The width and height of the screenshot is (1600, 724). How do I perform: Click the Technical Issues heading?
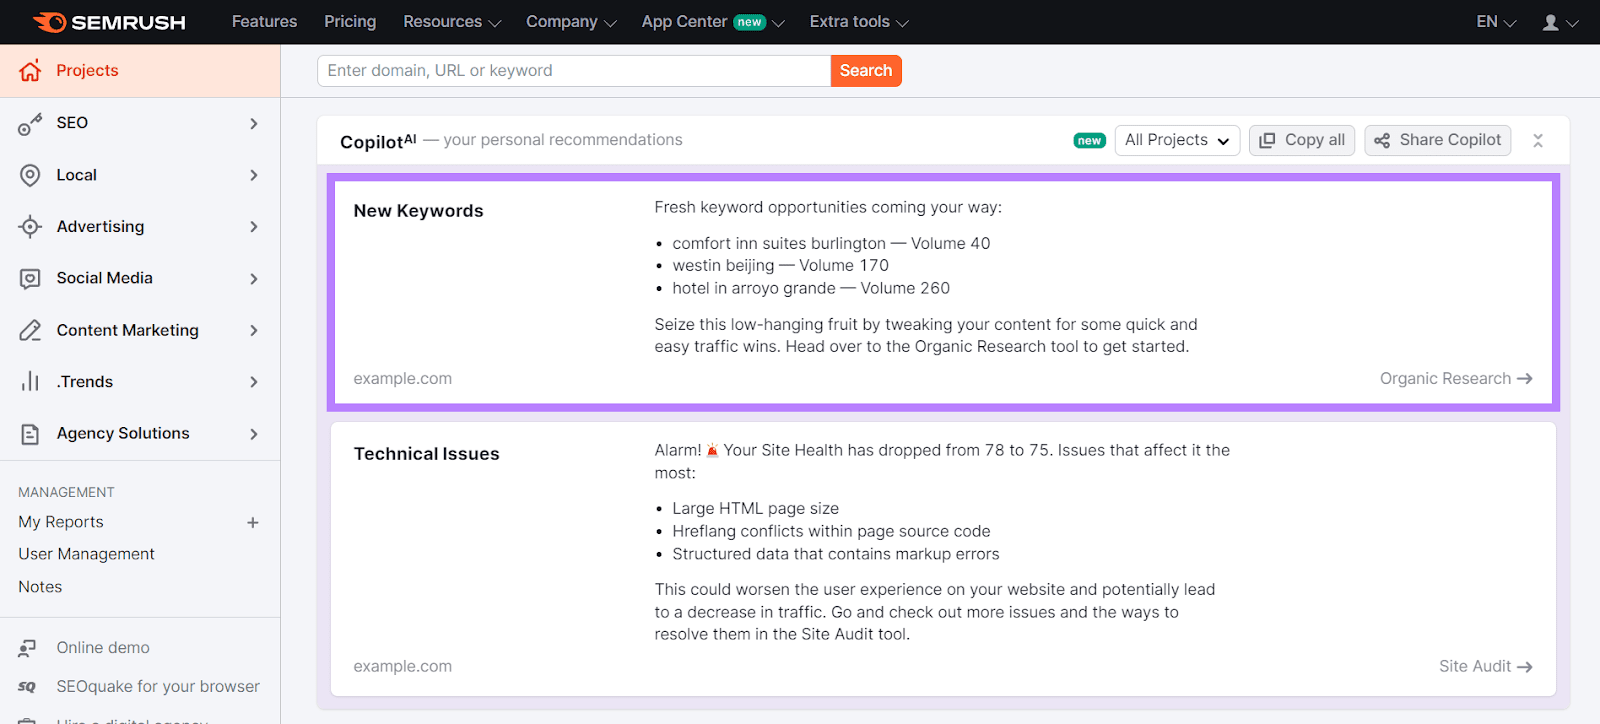(x=426, y=454)
